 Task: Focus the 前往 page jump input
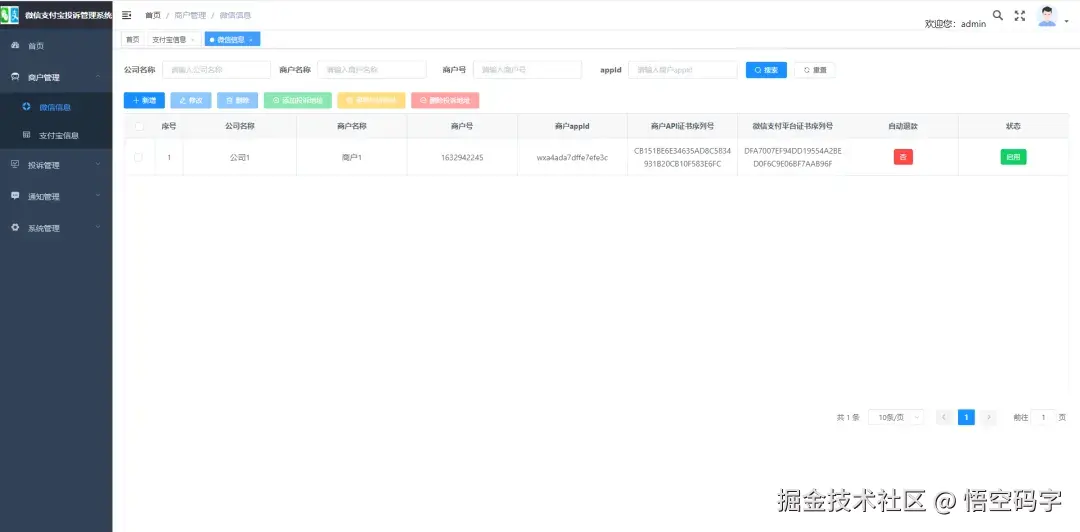[1043, 417]
